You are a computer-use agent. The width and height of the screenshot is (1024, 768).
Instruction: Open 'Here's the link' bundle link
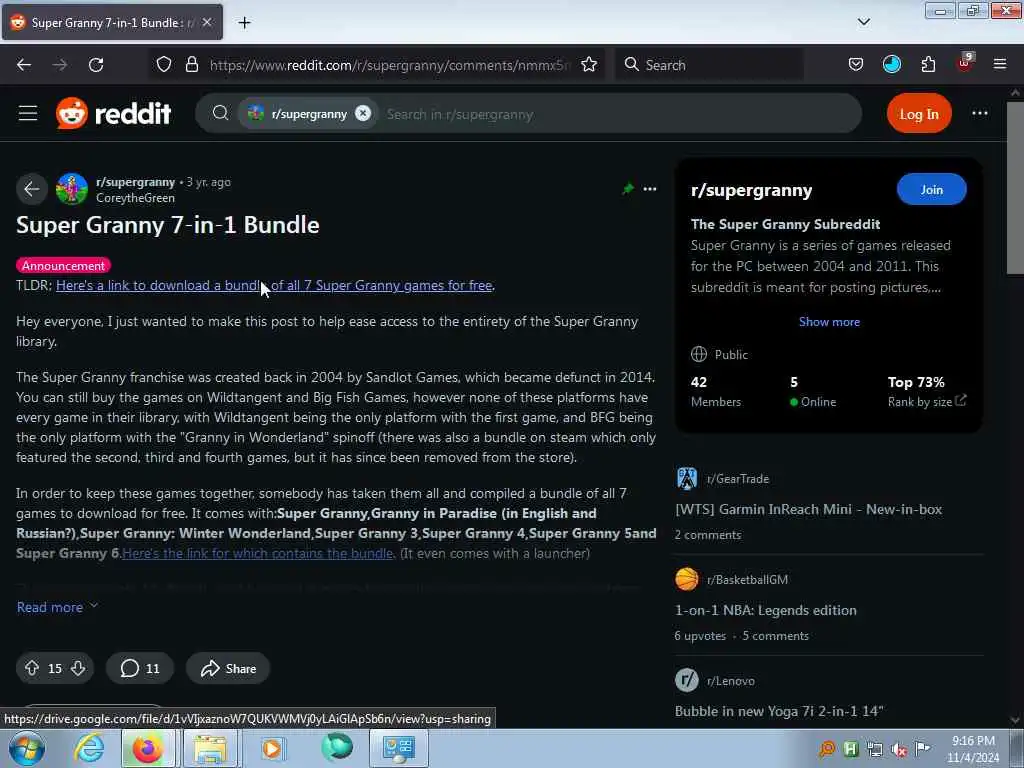(257, 553)
